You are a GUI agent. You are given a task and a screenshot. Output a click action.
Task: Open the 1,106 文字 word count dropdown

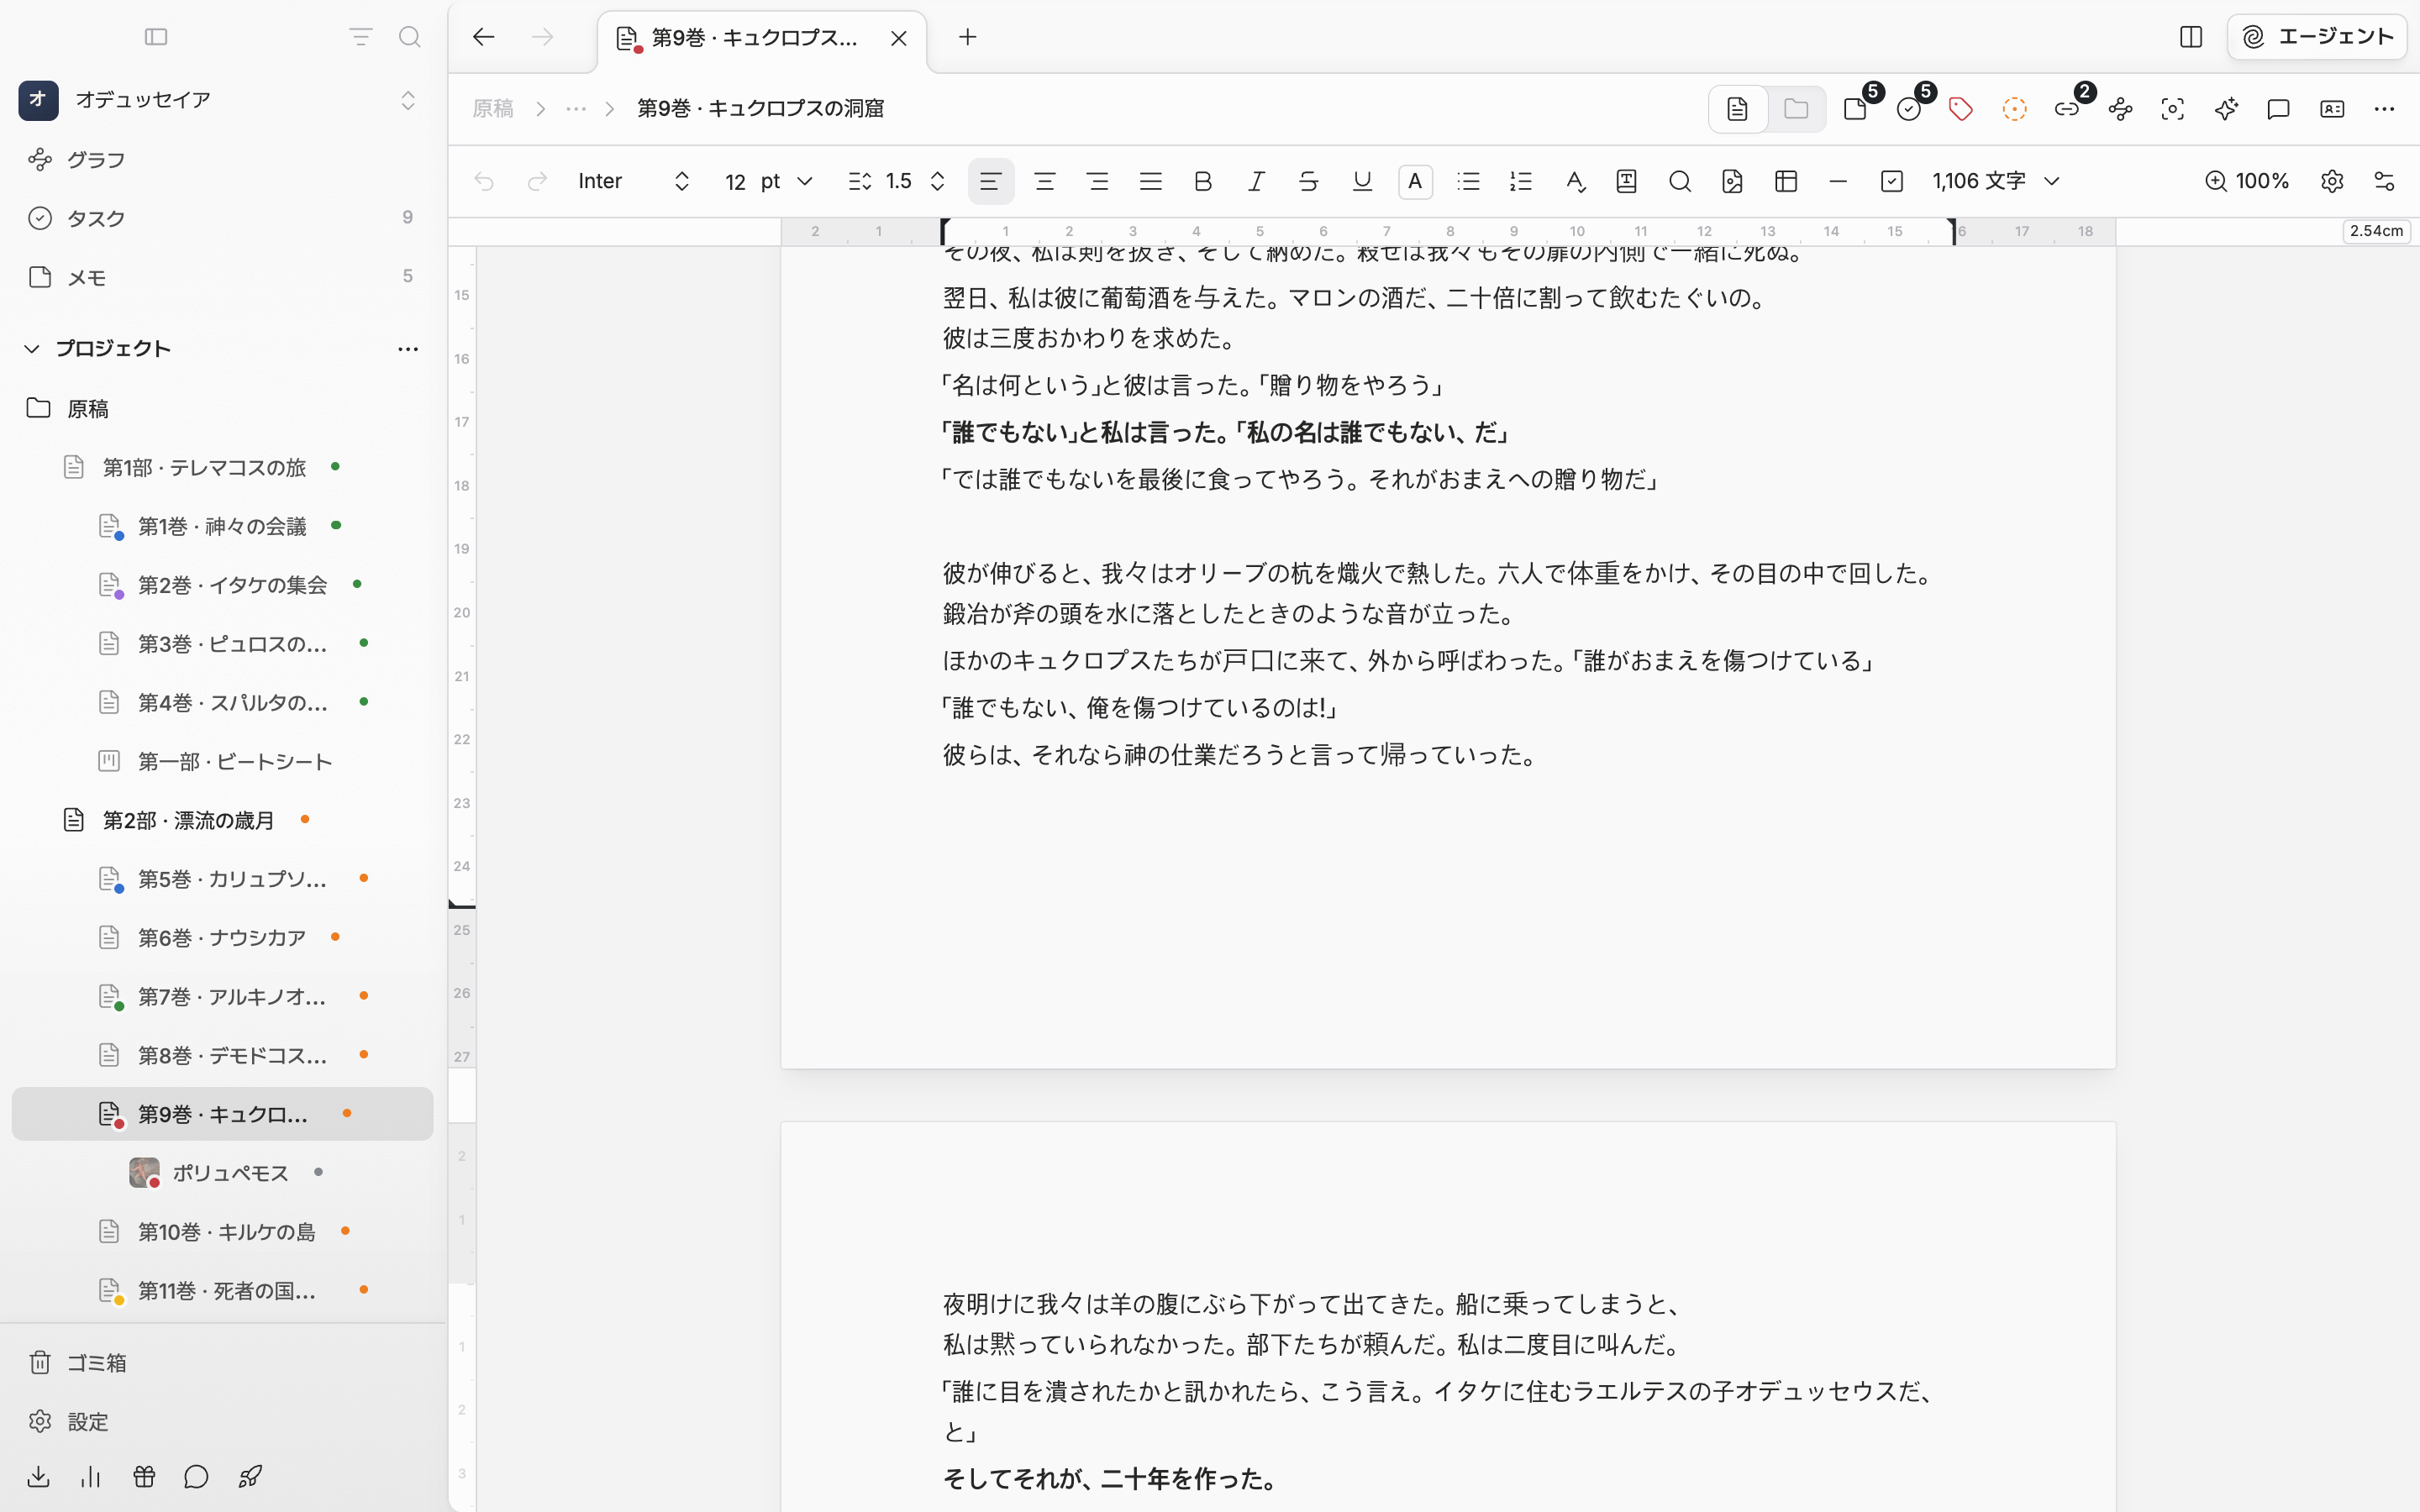1996,181
